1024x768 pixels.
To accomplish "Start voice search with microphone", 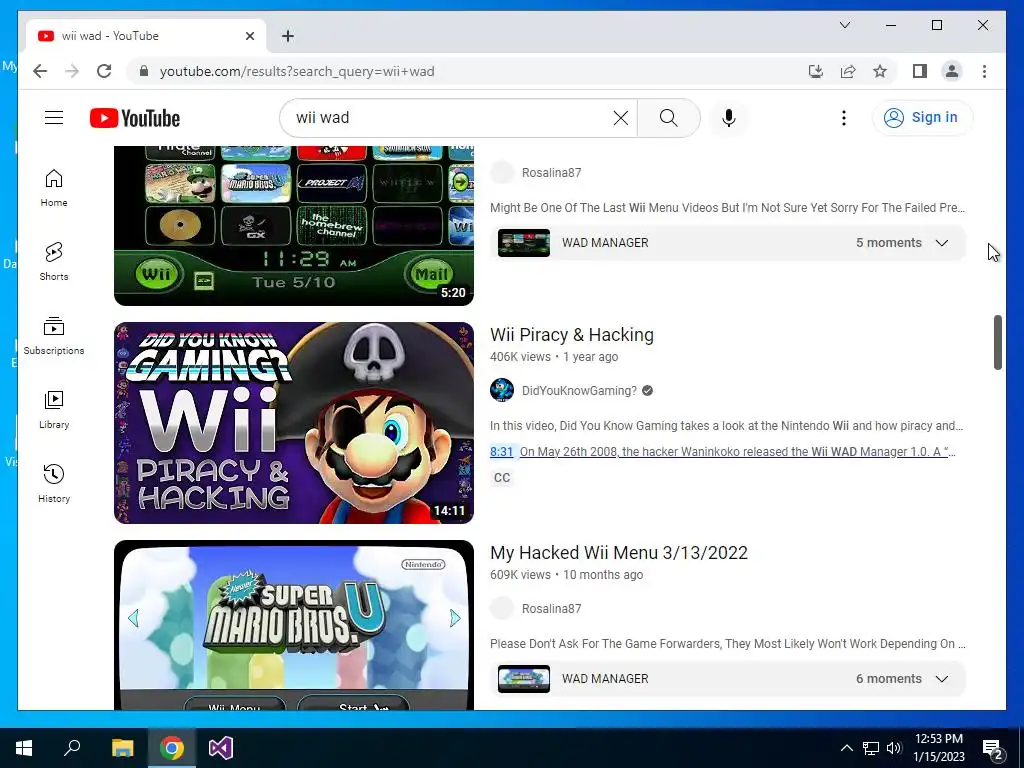I will pos(729,118).
